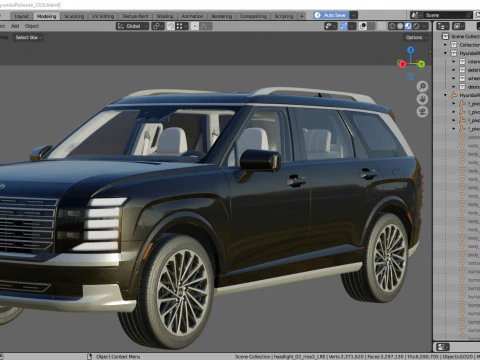Switch to the Compositing workspace tab
This screenshot has height=360, width=480.
click(253, 16)
